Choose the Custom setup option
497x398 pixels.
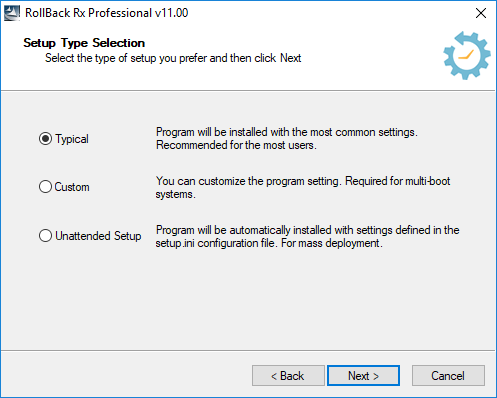tap(45, 187)
